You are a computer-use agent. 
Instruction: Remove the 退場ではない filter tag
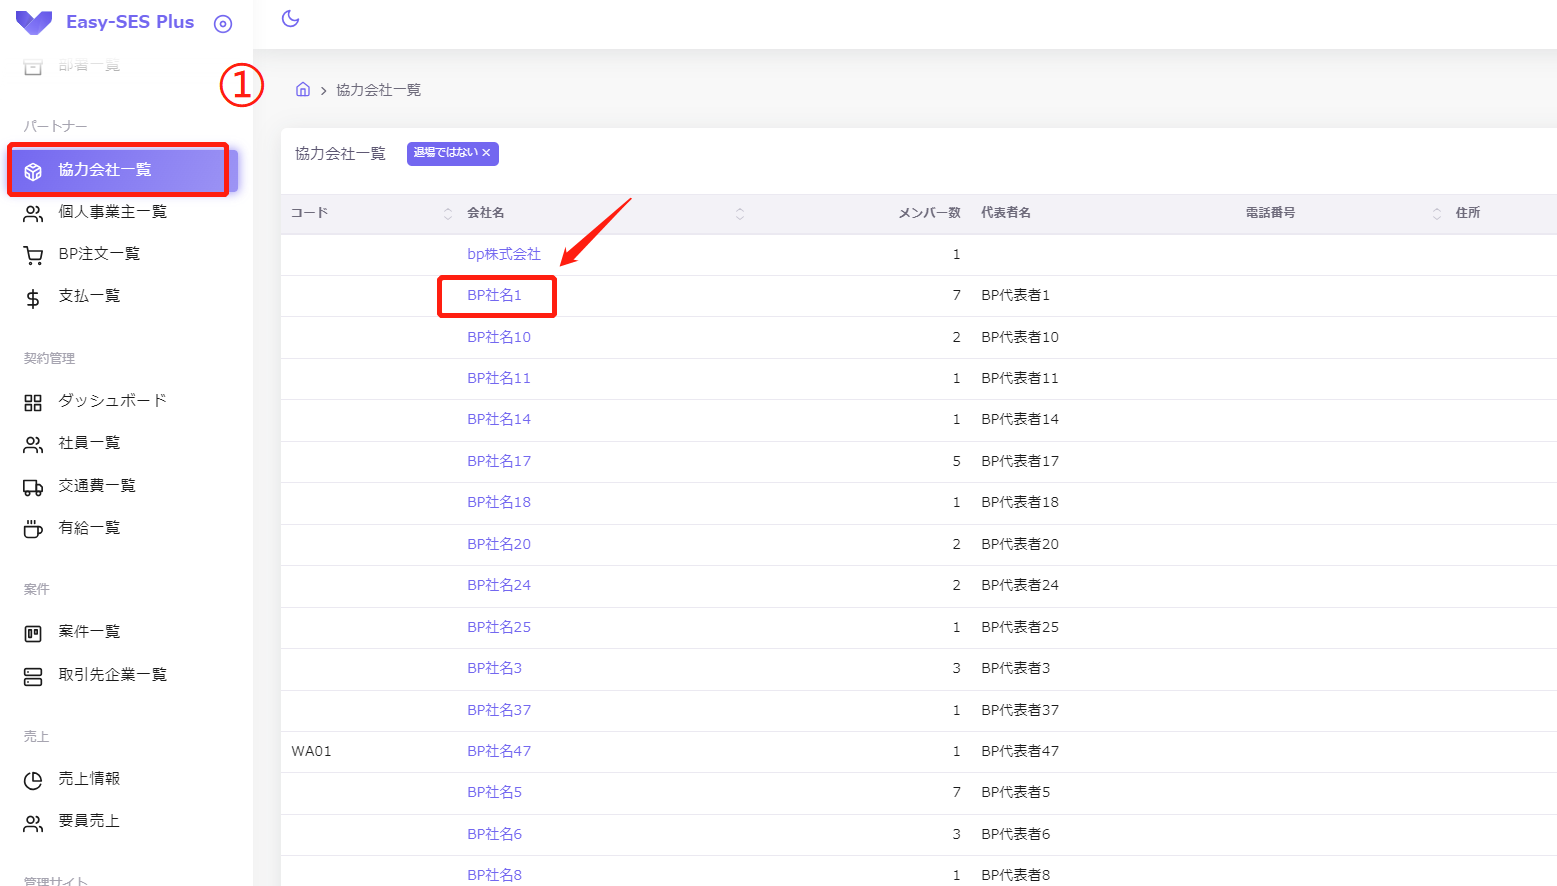[x=487, y=153]
